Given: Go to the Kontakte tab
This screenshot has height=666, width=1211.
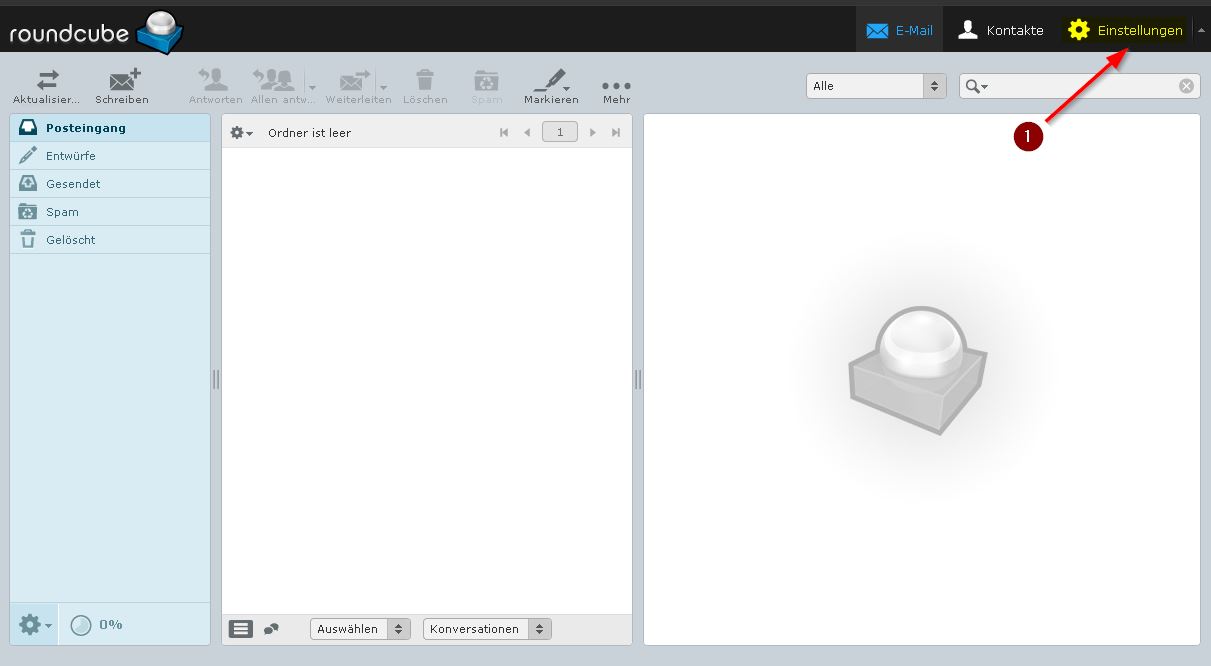Looking at the screenshot, I should pyautogui.click(x=1000, y=30).
